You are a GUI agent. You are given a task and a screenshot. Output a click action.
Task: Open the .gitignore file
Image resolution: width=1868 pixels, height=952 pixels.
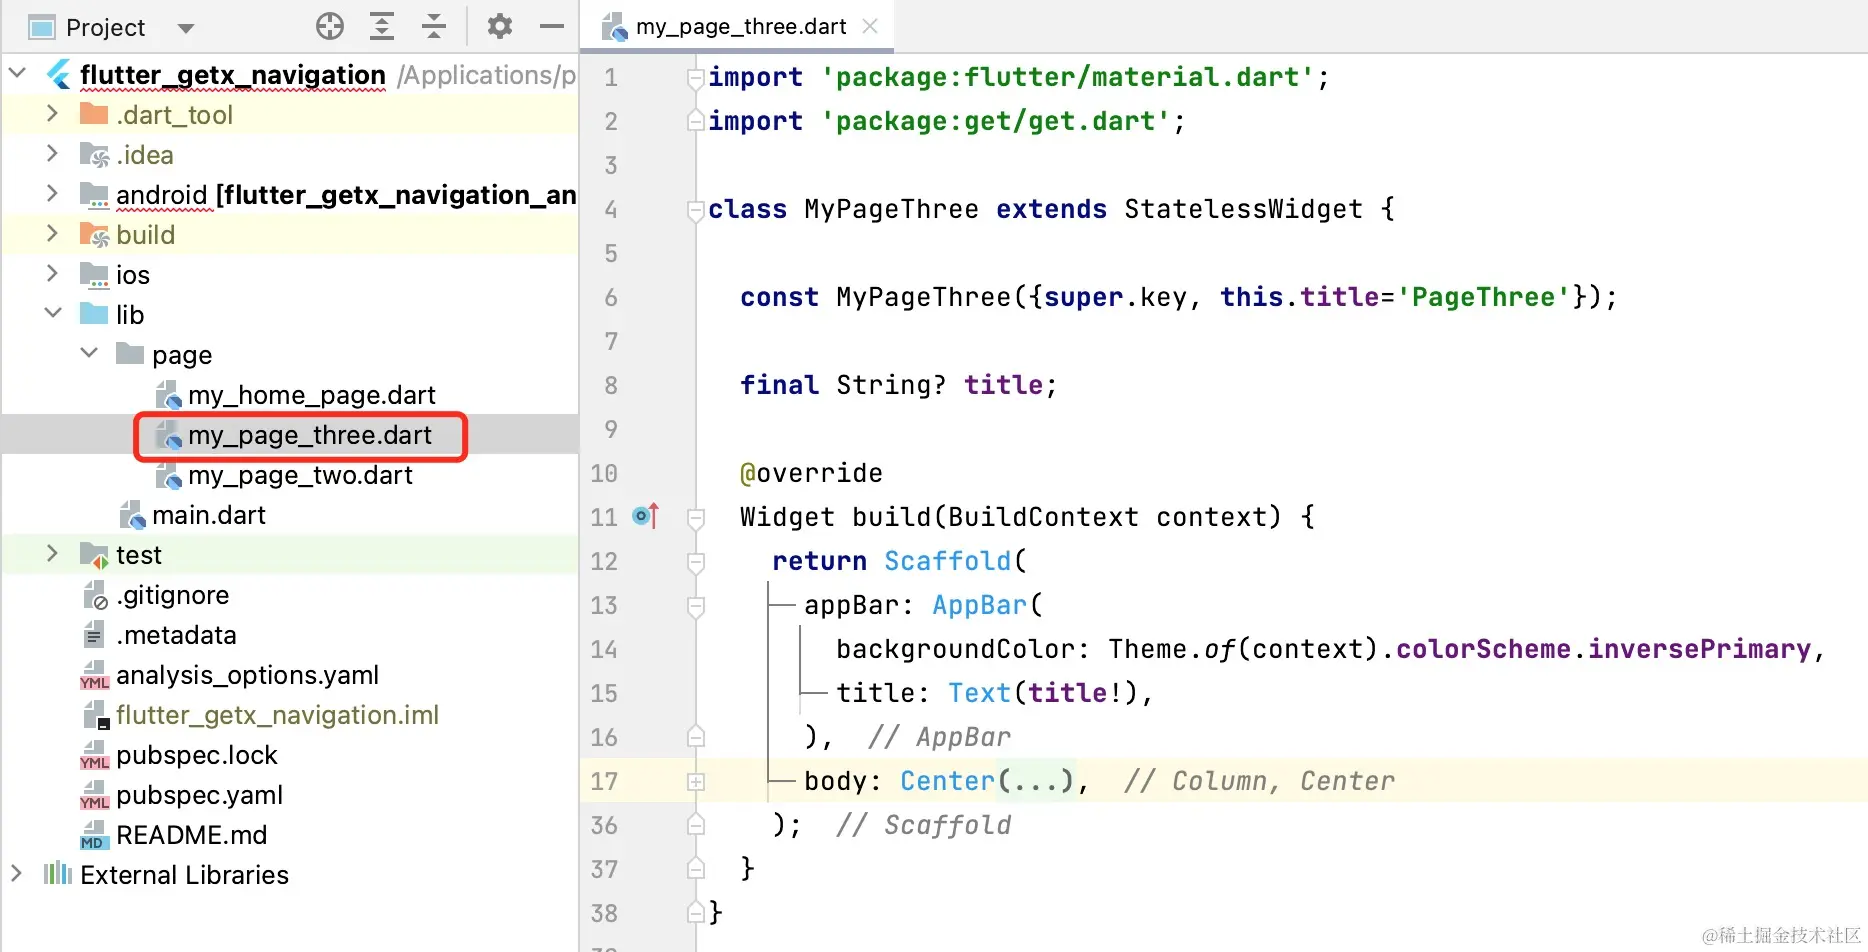point(173,595)
